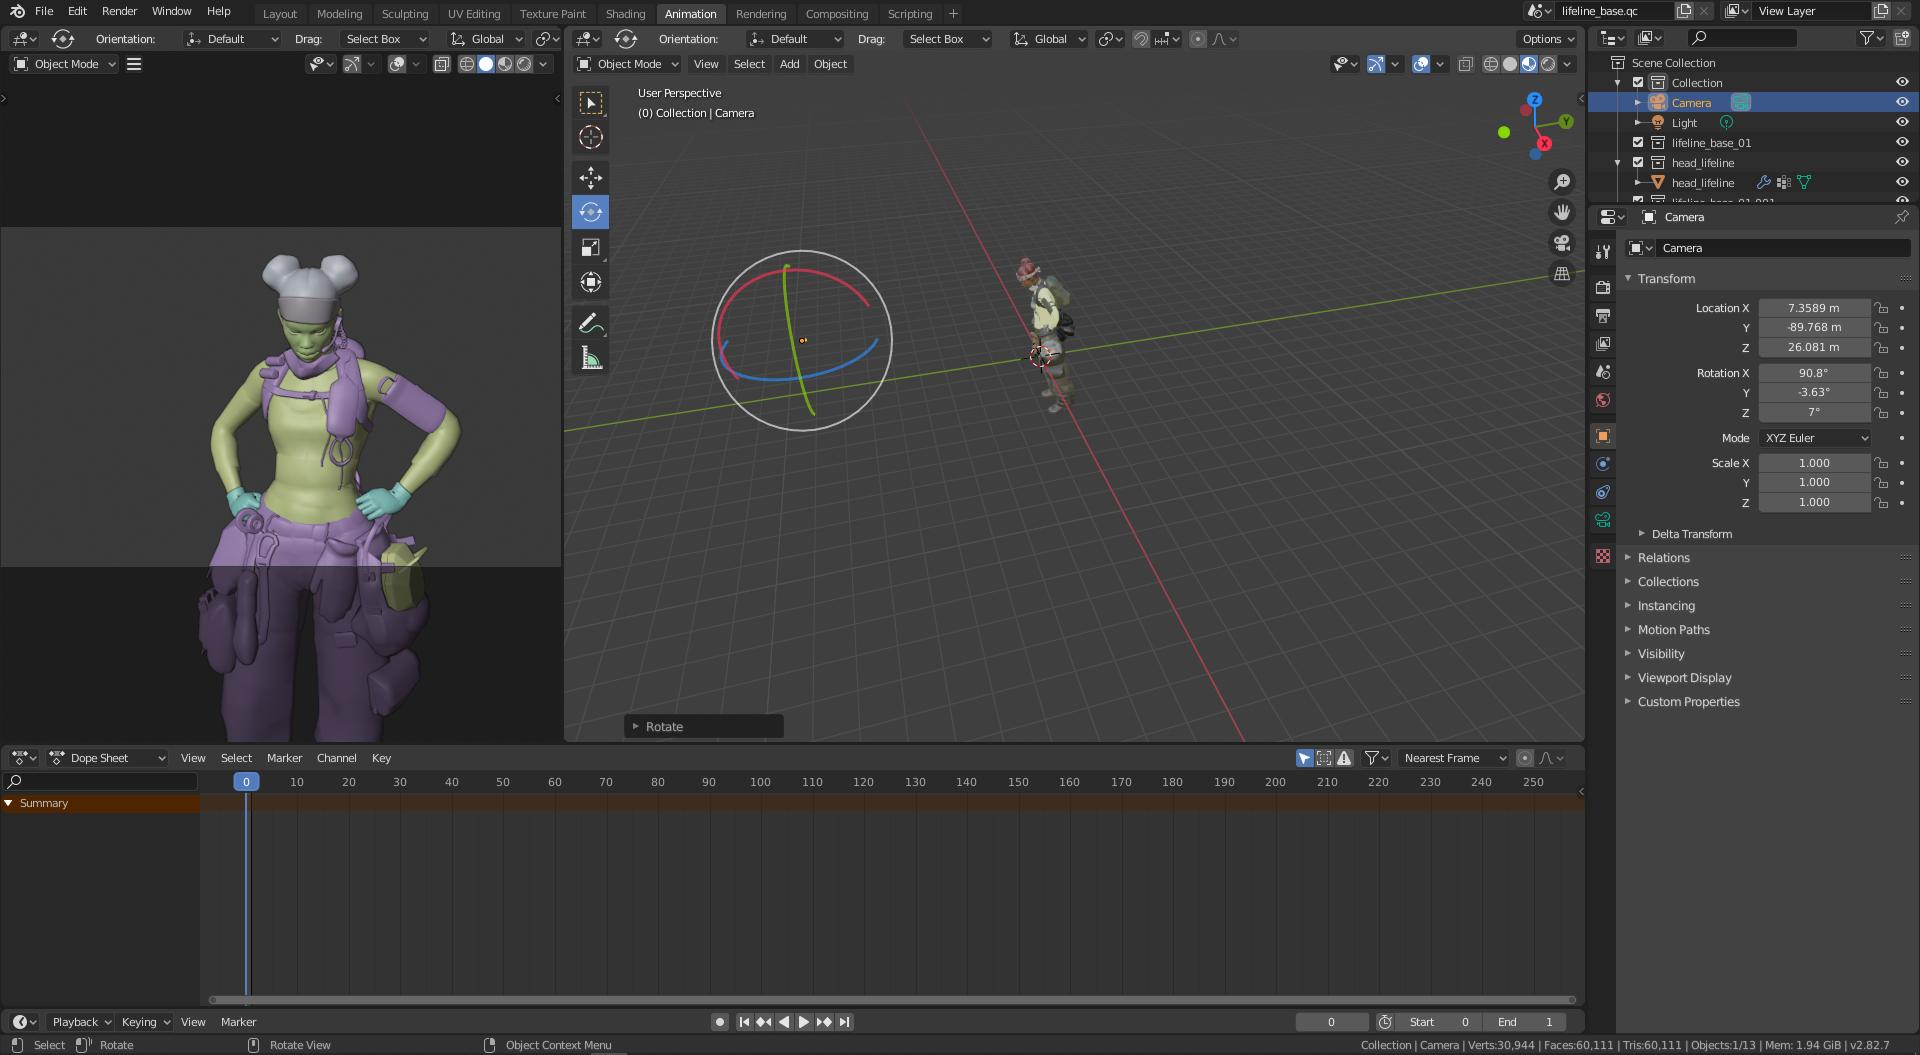
Task: Click the zoom magnifier icon in viewport
Action: click(1562, 181)
